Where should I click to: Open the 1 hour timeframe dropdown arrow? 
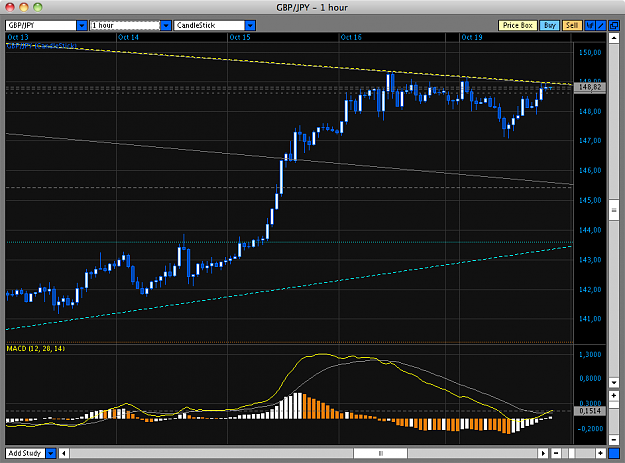click(166, 26)
